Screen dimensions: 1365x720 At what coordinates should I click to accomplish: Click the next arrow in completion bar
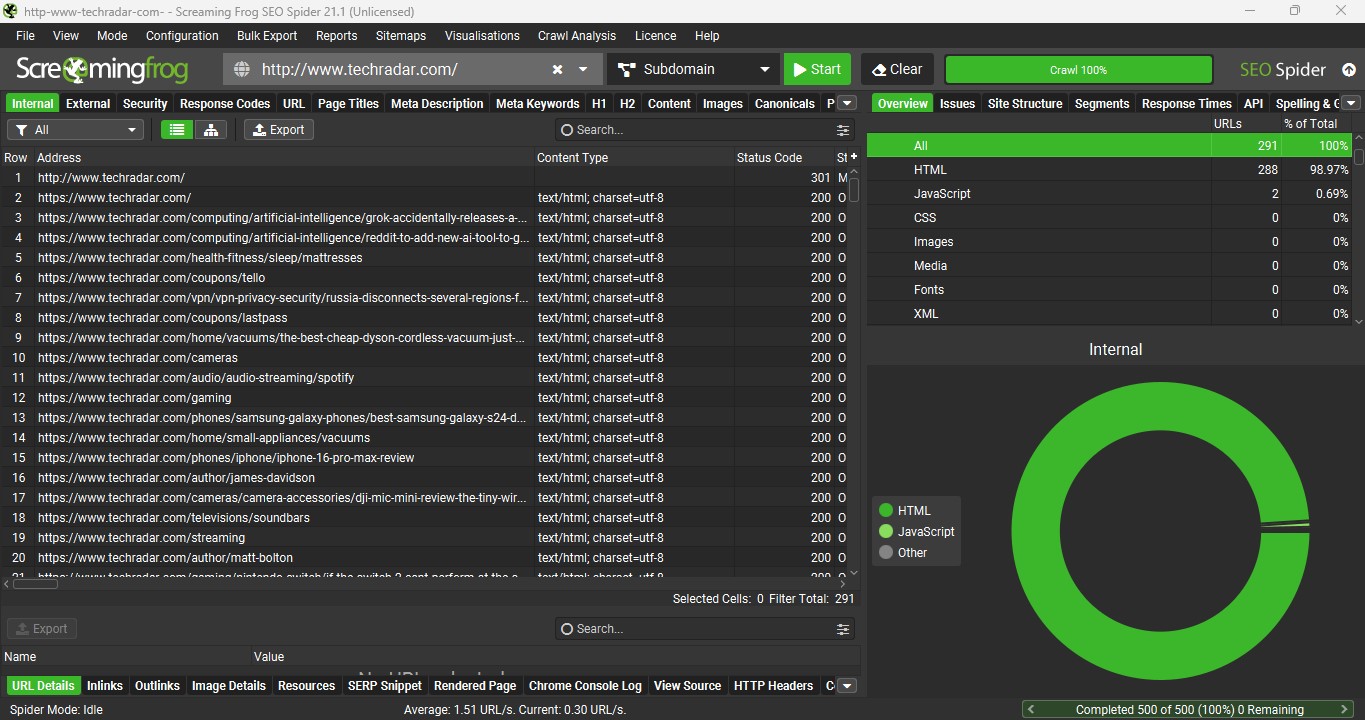[x=1345, y=710]
